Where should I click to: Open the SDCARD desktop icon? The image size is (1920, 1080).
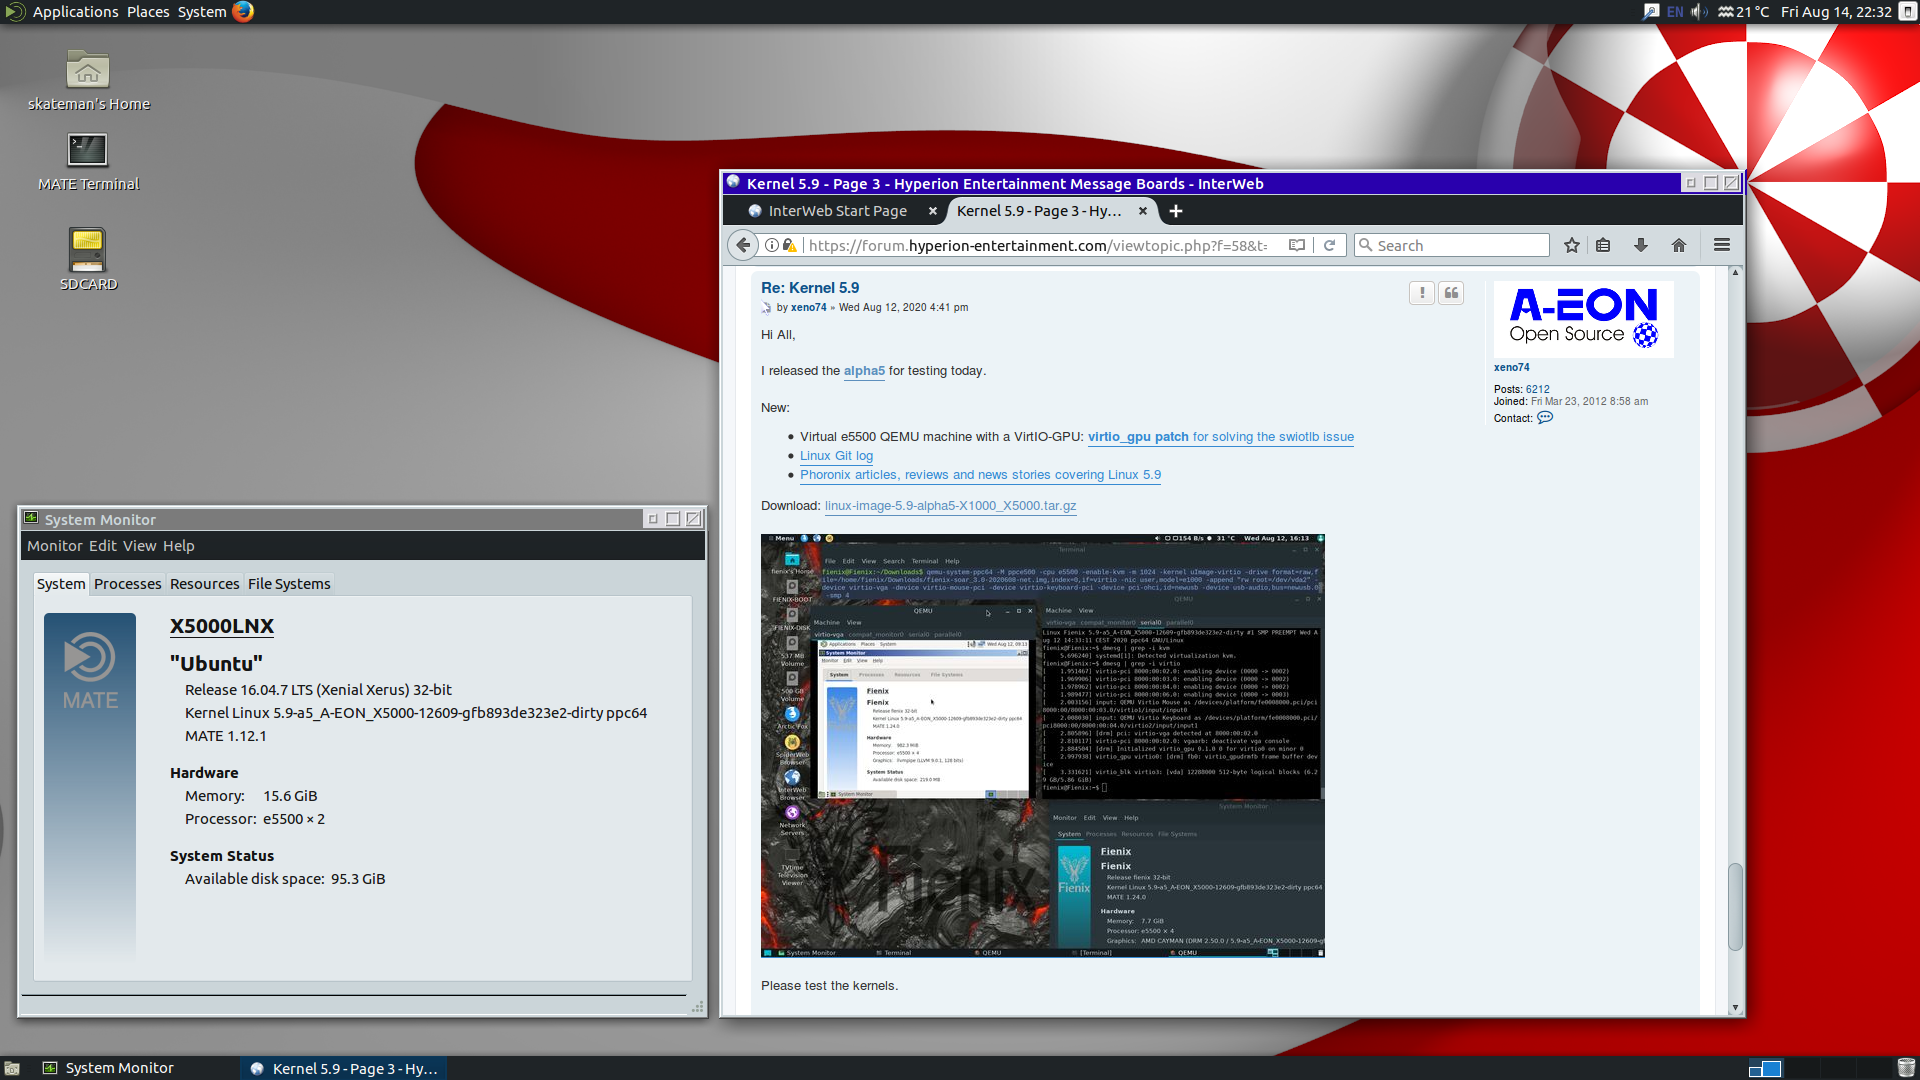click(87, 249)
